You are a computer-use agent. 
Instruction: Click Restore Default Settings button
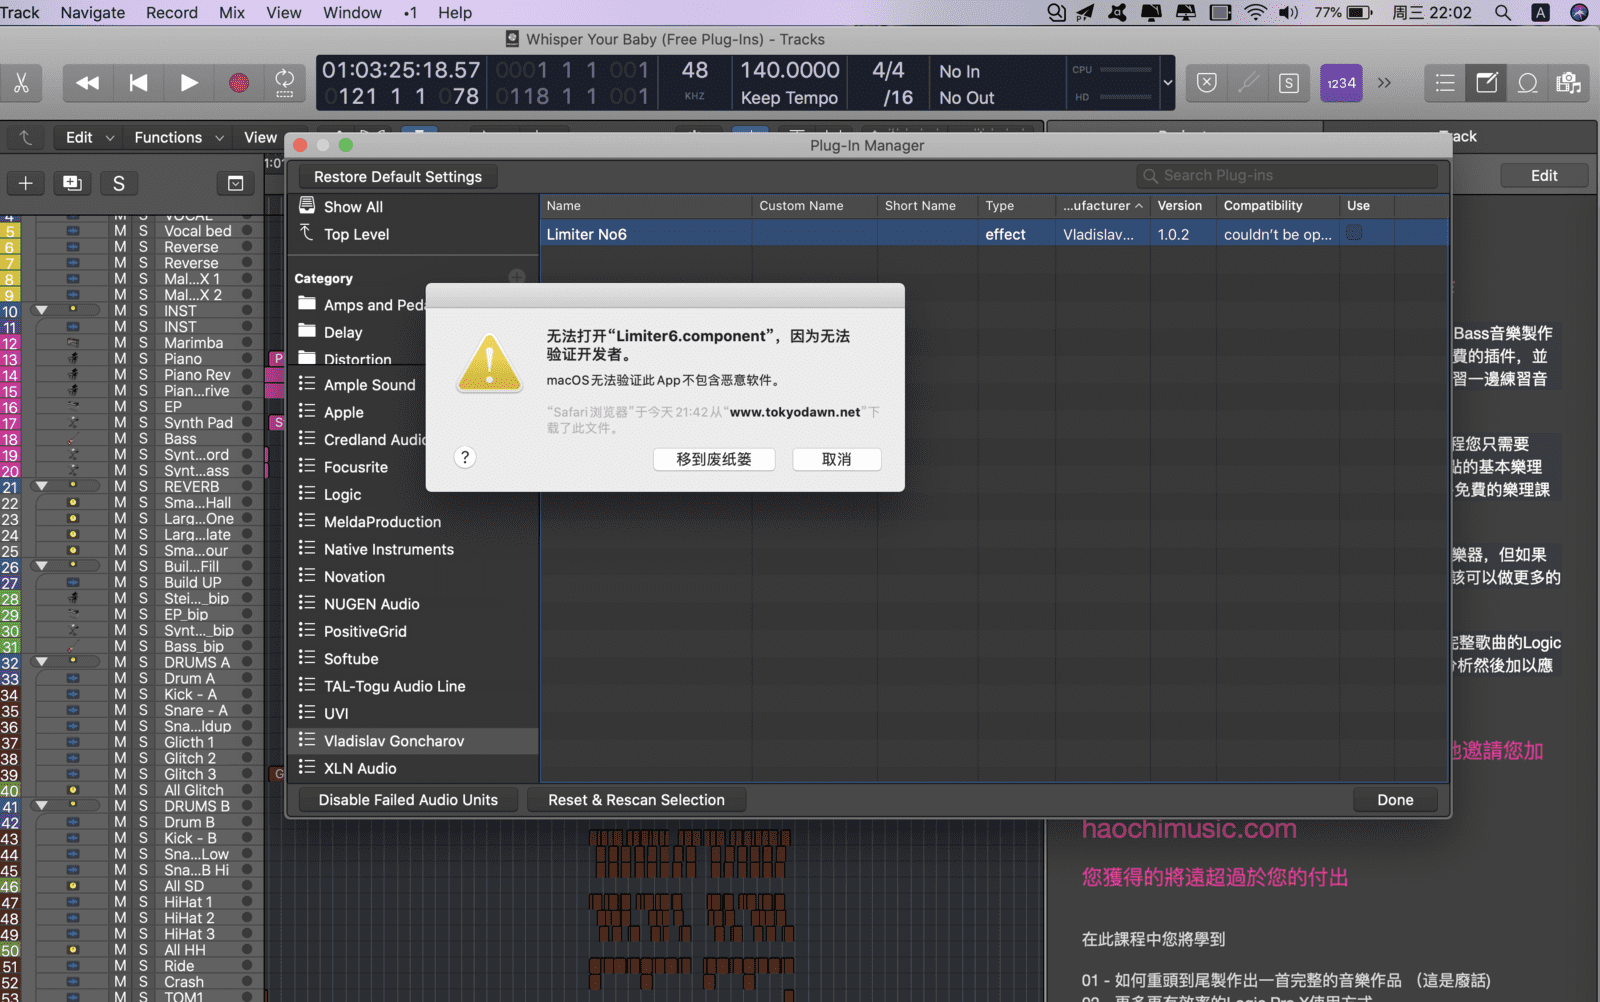[398, 177]
